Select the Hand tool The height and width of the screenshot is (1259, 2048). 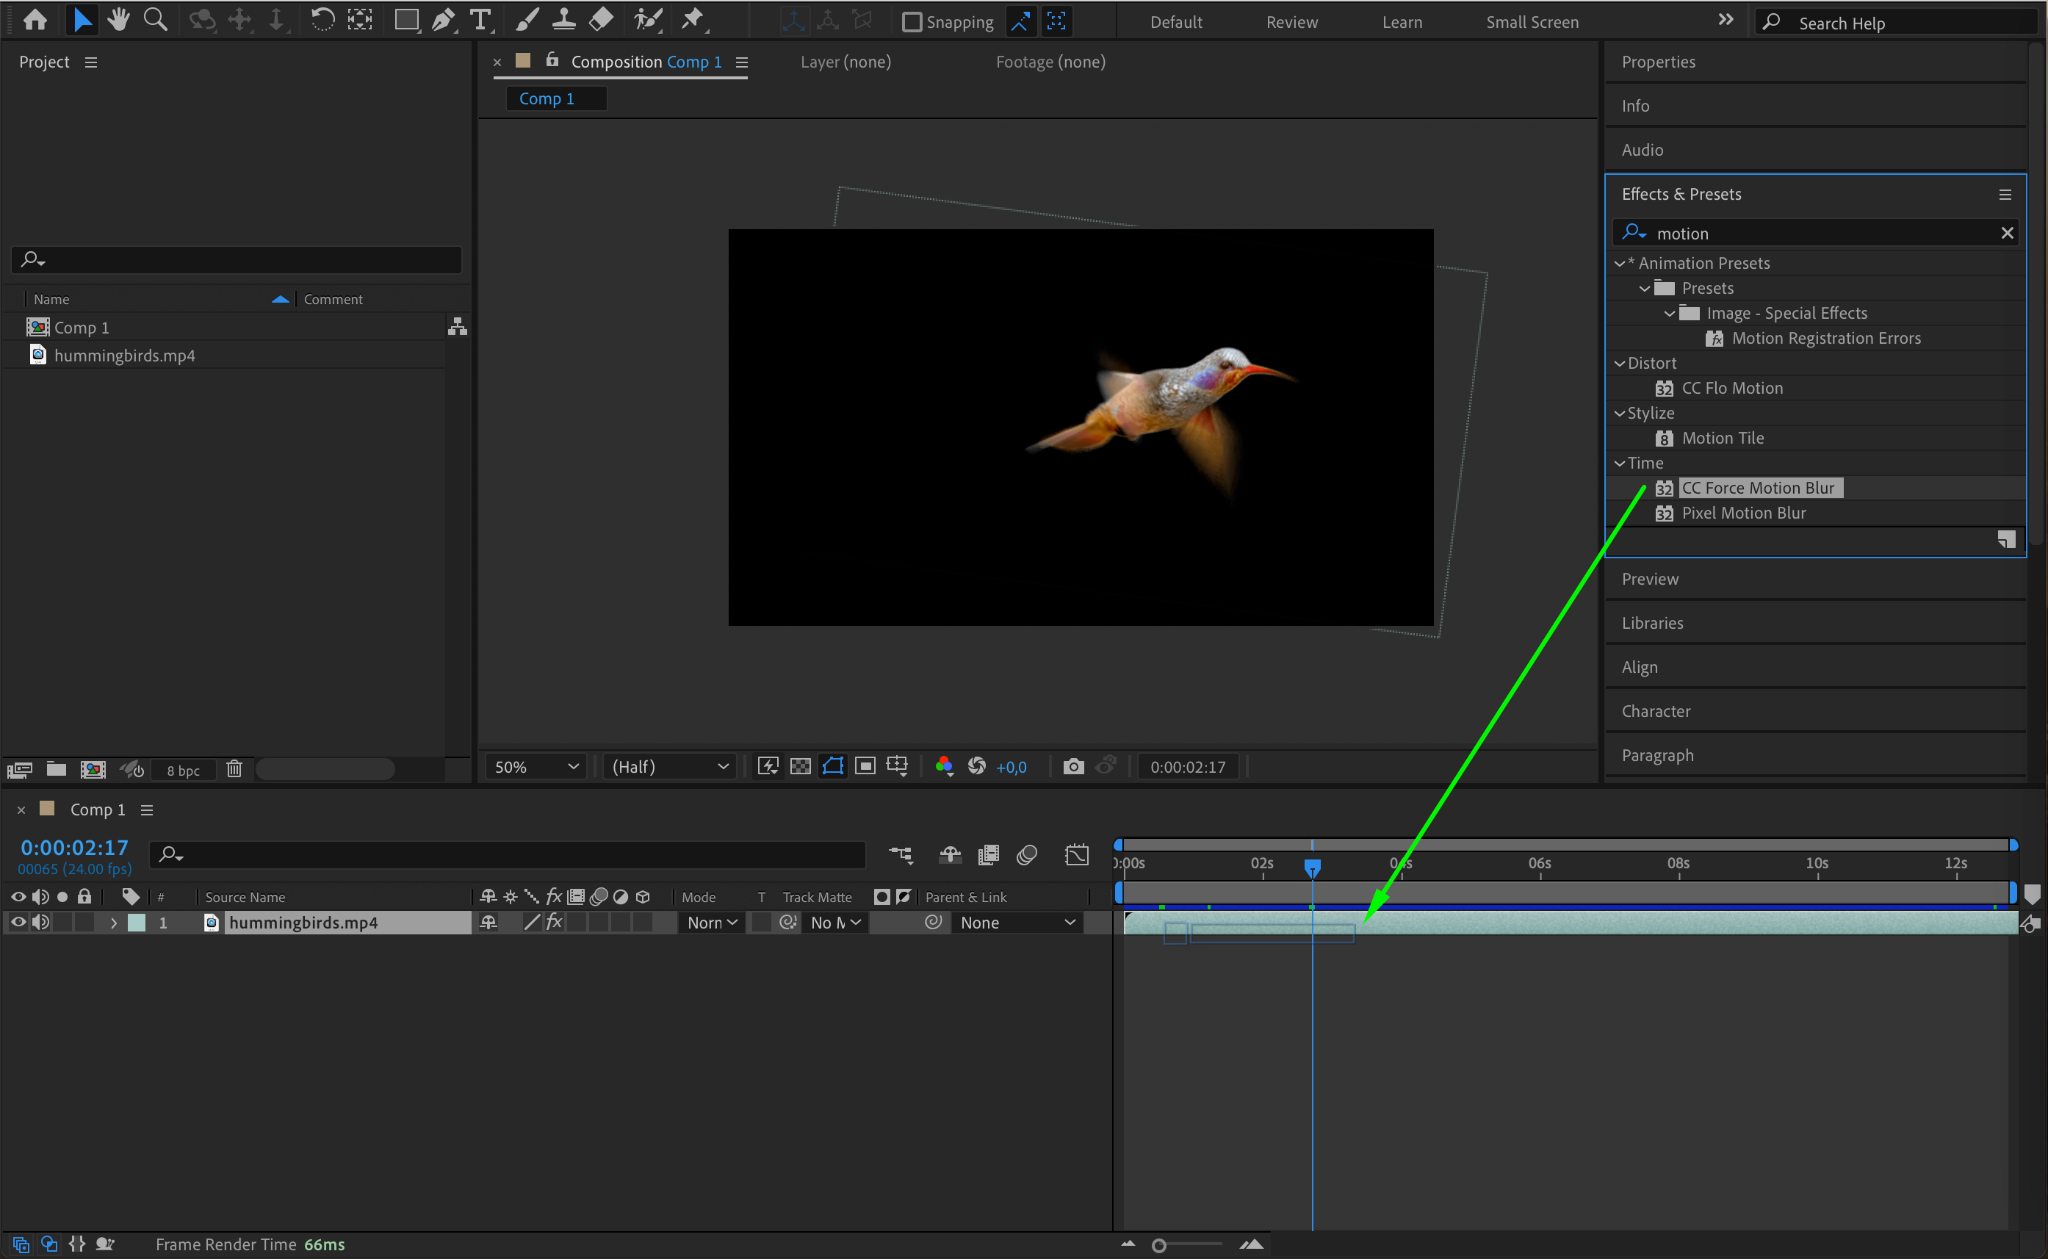[x=119, y=19]
